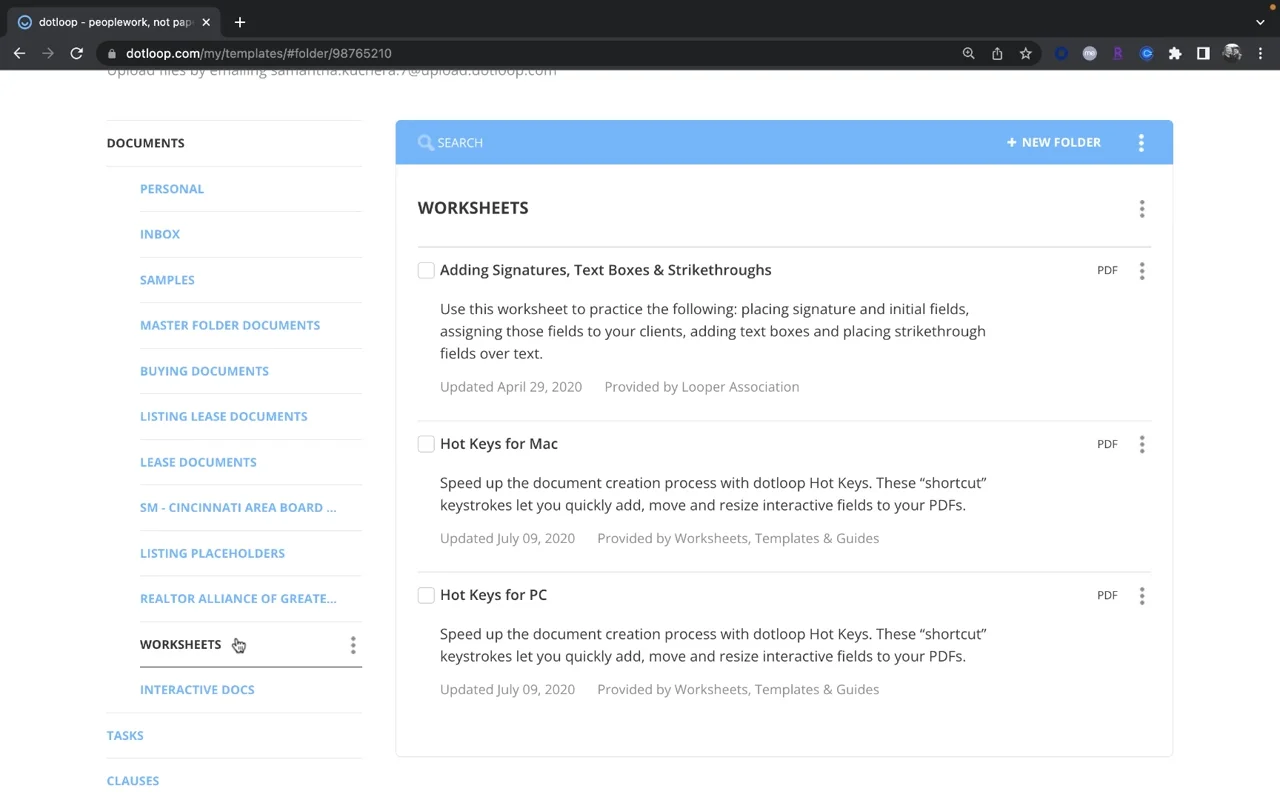This screenshot has width=1280, height=800.
Task: Go to the Interactive Docs folder
Action: click(x=197, y=690)
